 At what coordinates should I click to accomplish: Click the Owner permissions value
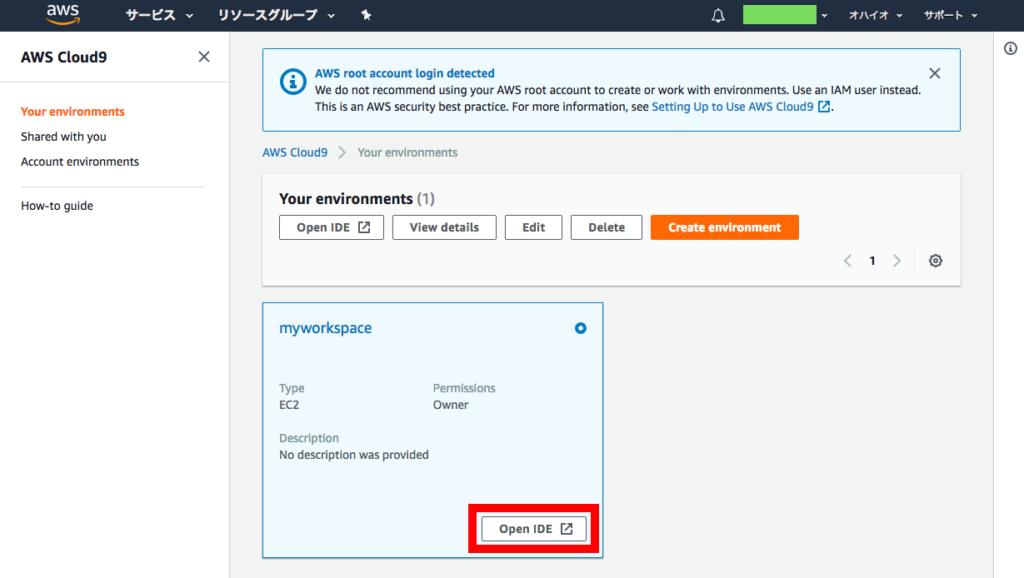[x=450, y=405]
